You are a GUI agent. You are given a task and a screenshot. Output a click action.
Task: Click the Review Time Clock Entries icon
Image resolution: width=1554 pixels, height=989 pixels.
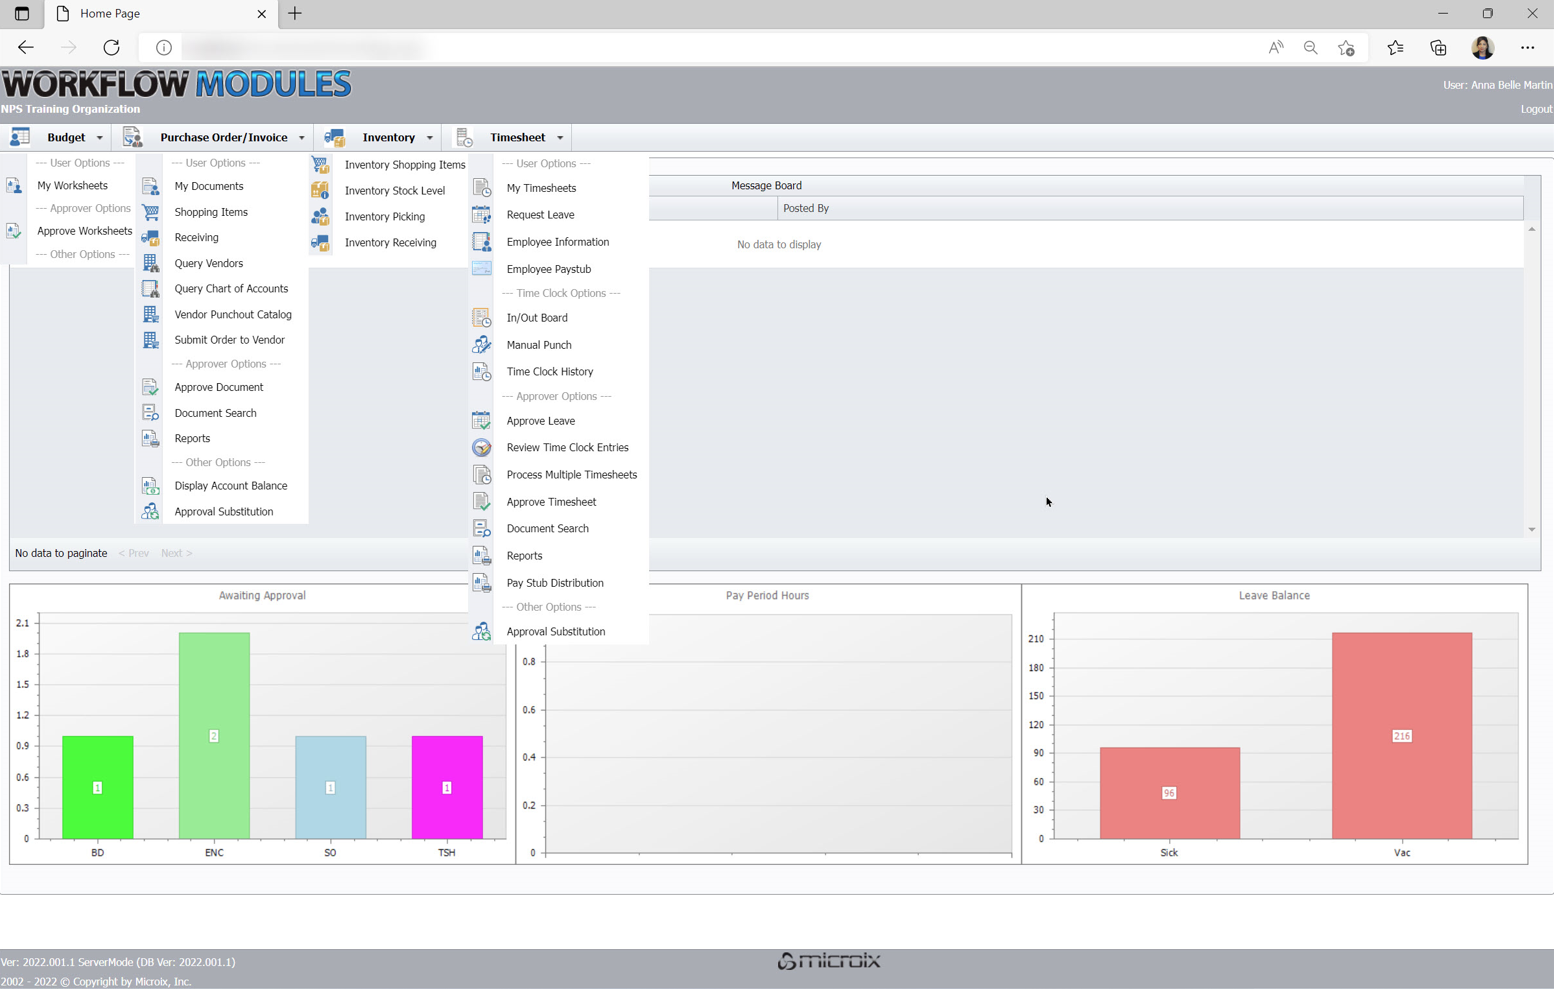tap(481, 448)
